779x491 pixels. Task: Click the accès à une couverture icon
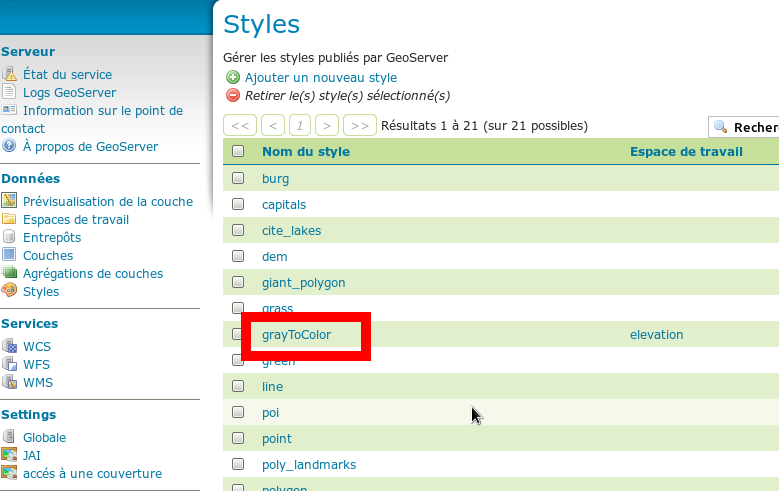pyautogui.click(x=9, y=472)
